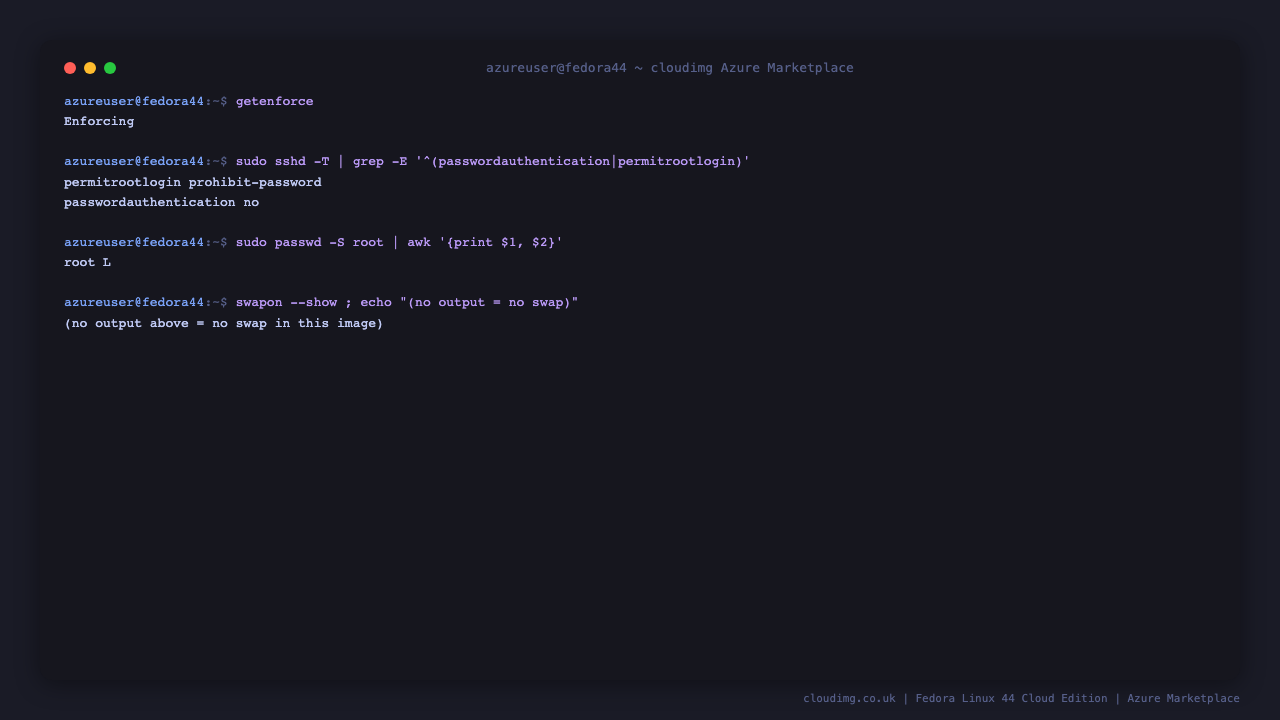Click the 'sudo passwd -S root' command
Screen dimensions: 1280x720
[x=399, y=243]
